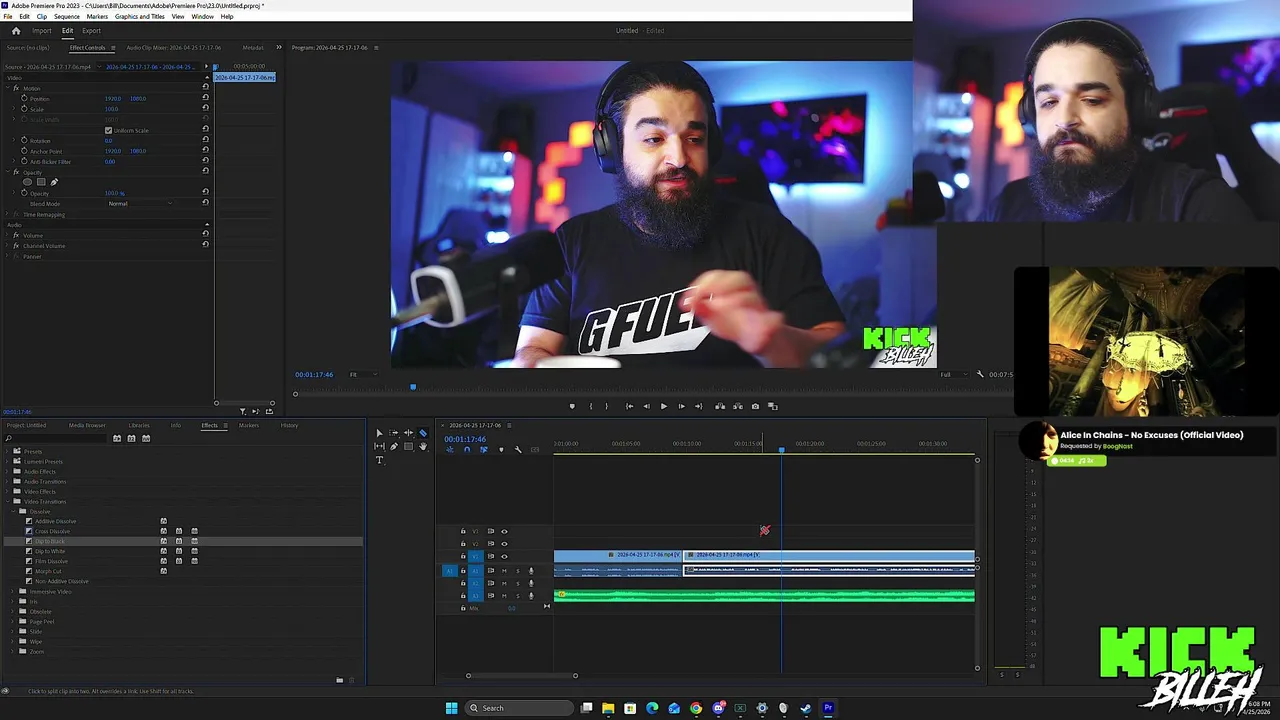Click New Custom Bin icon in Effects panel
1280x720 pixels.
[339, 680]
